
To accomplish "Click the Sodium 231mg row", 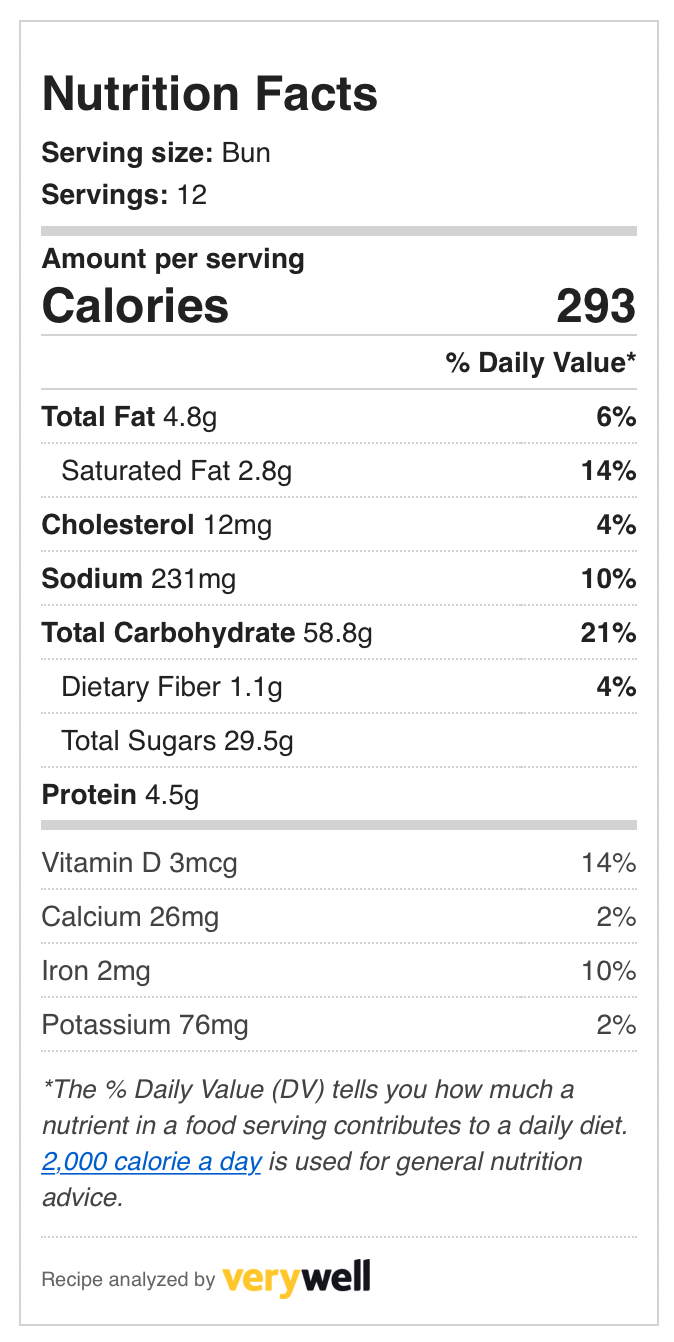I will (x=339, y=578).
